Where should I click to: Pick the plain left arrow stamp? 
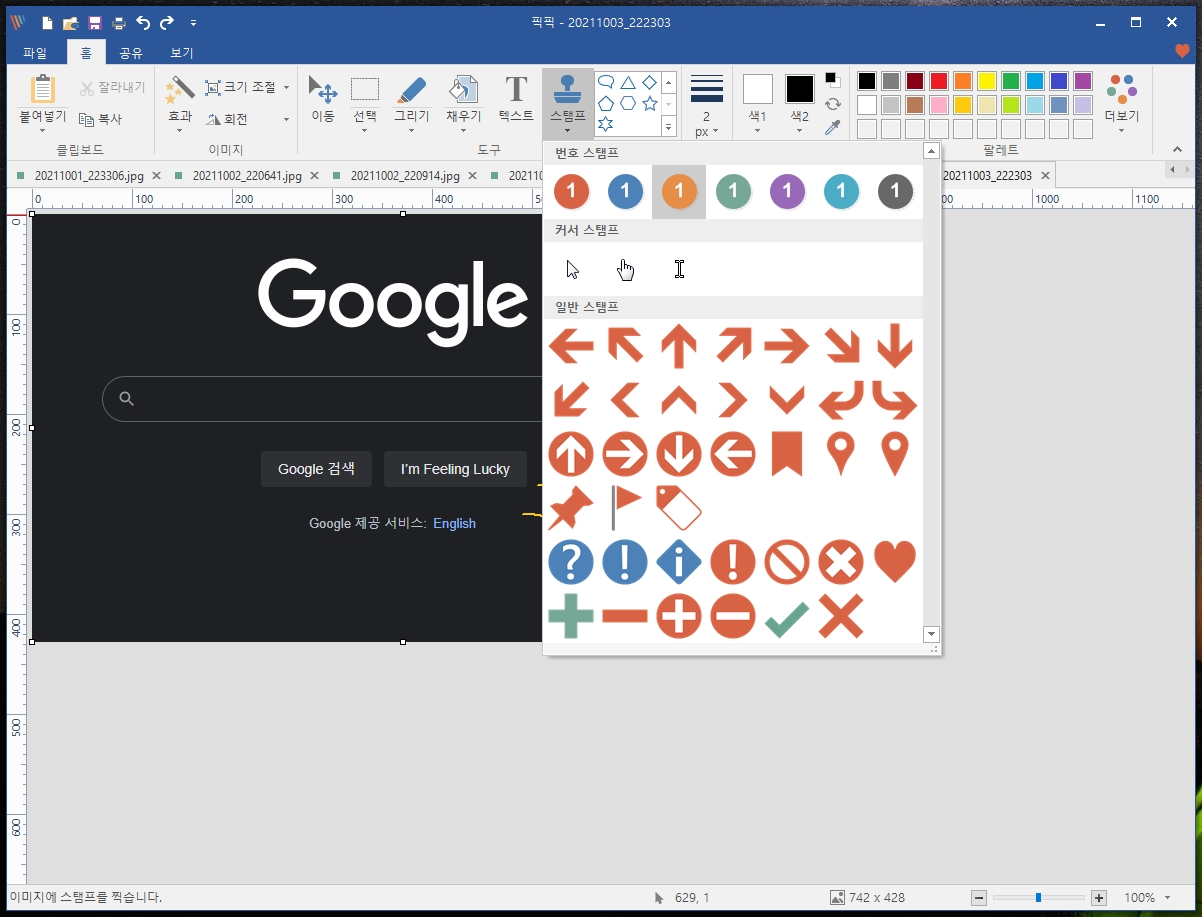coord(571,347)
